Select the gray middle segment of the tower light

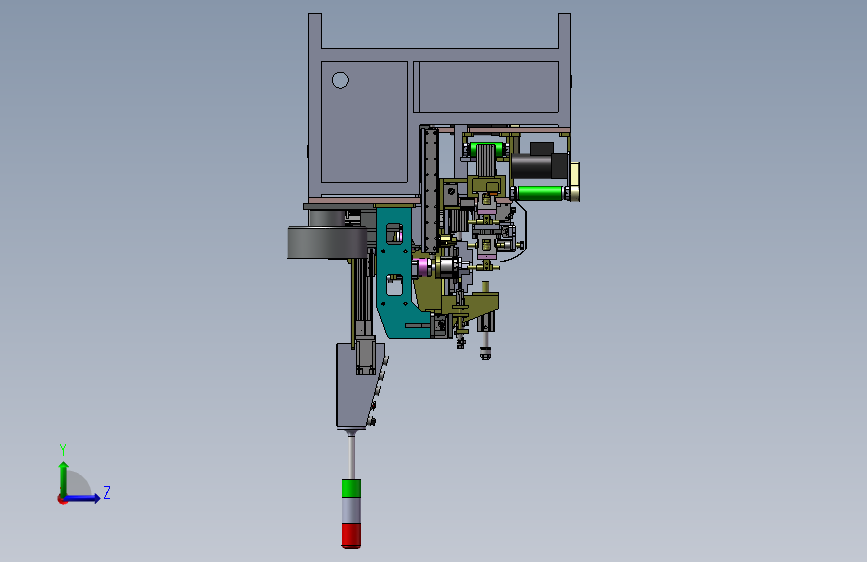tap(351, 511)
